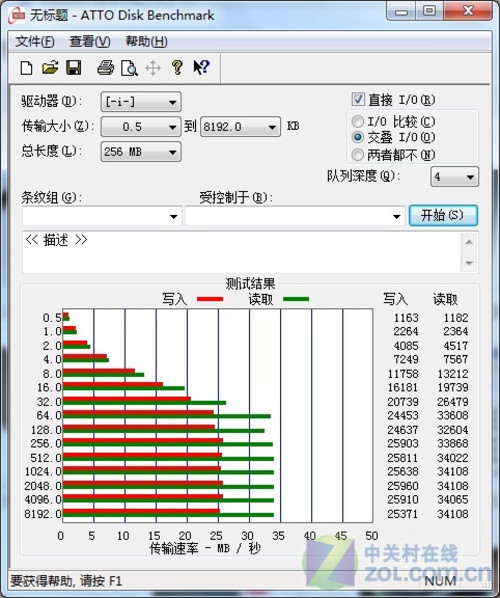Expand the 驱动器 drive dropdown
Image resolution: width=500 pixels, height=598 pixels.
pyautogui.click(x=141, y=102)
